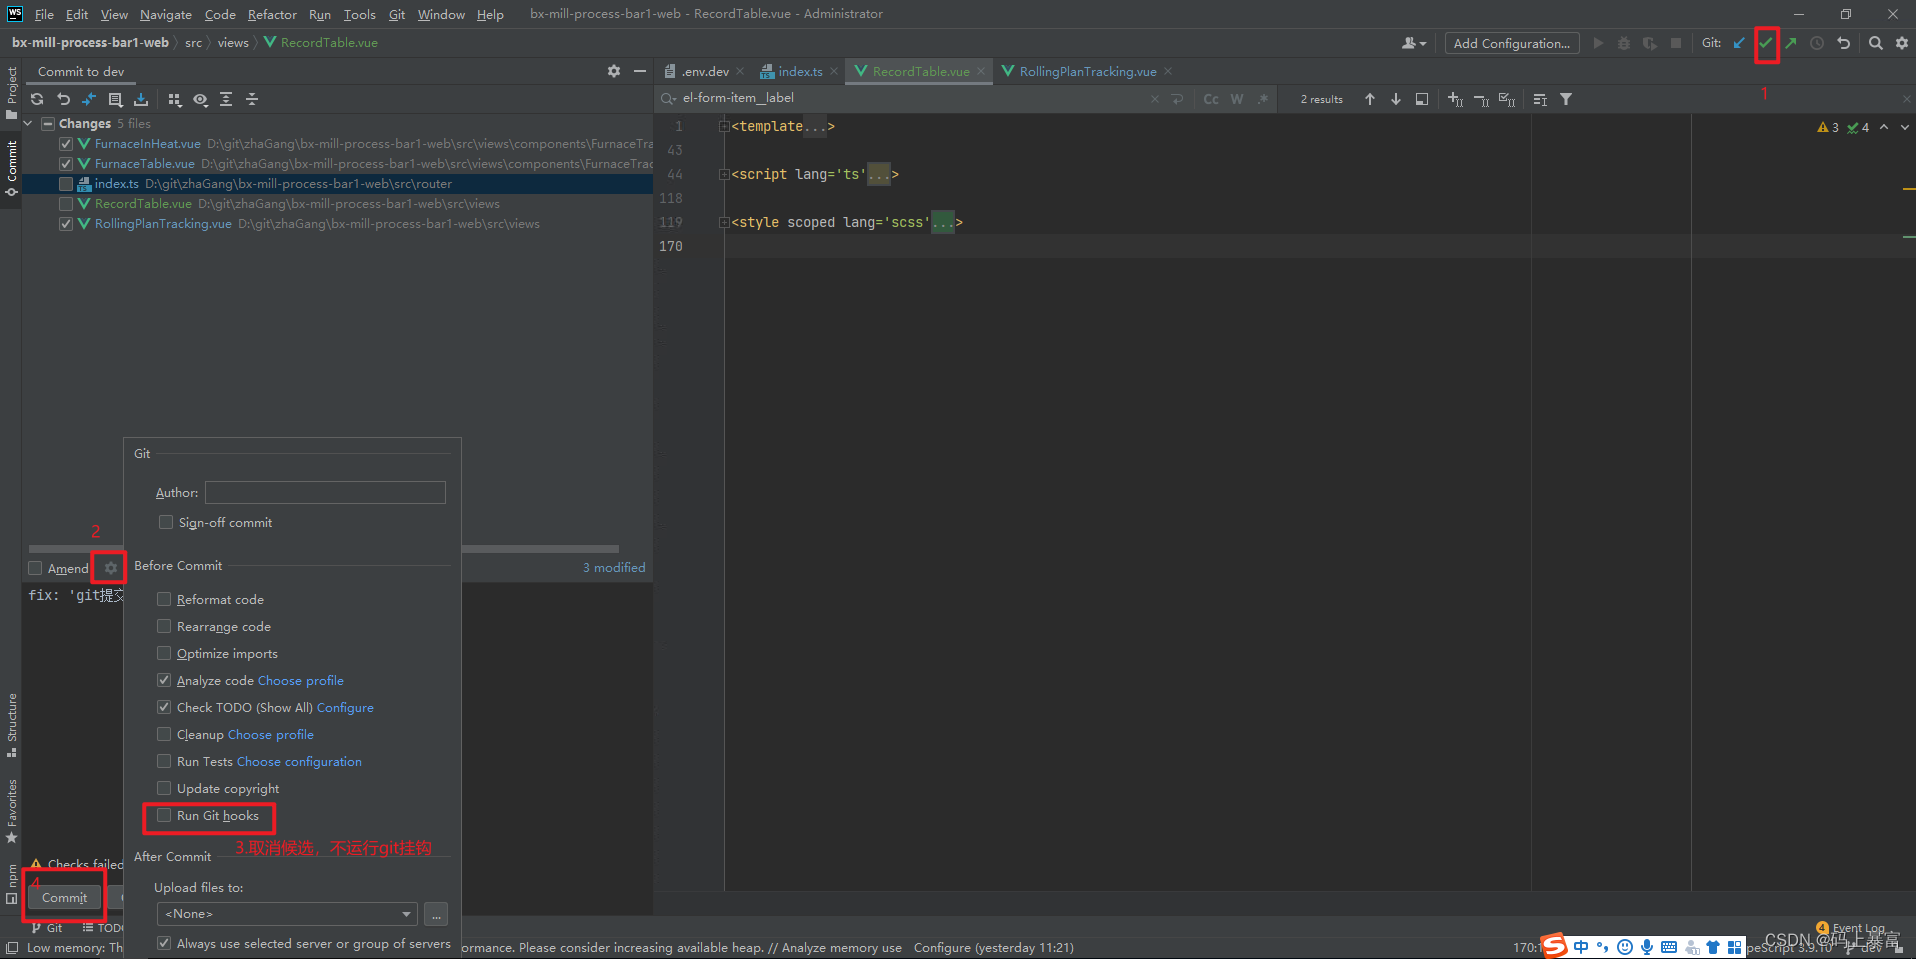Open search history dropdown in find bar
The height and width of the screenshot is (959, 1916).
point(667,98)
